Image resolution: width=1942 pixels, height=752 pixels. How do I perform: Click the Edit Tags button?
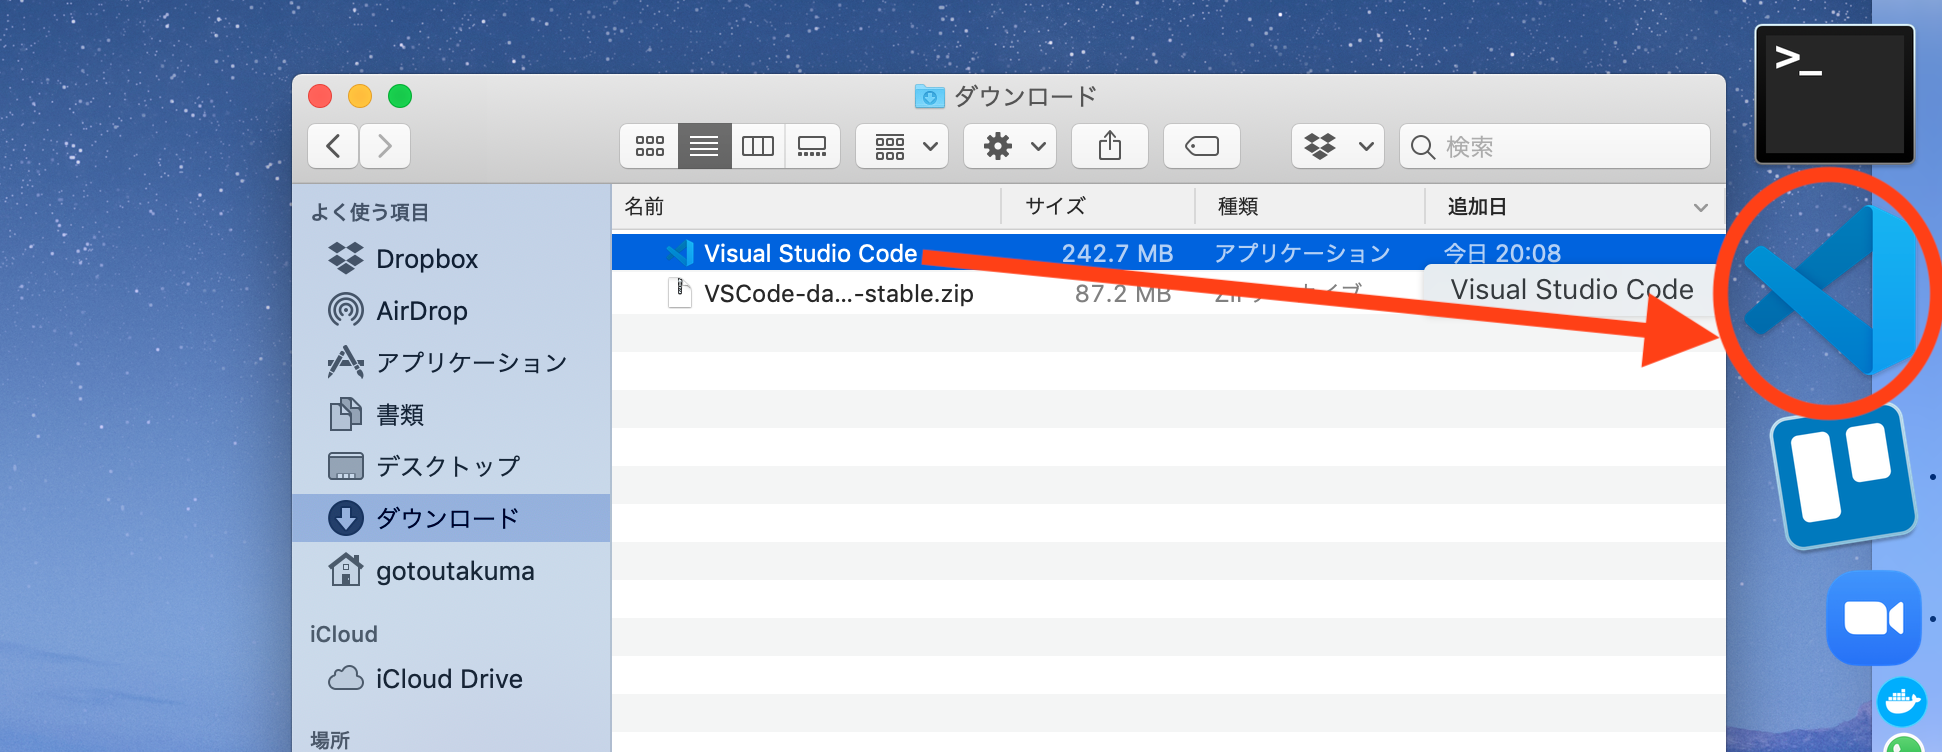pos(1202,146)
